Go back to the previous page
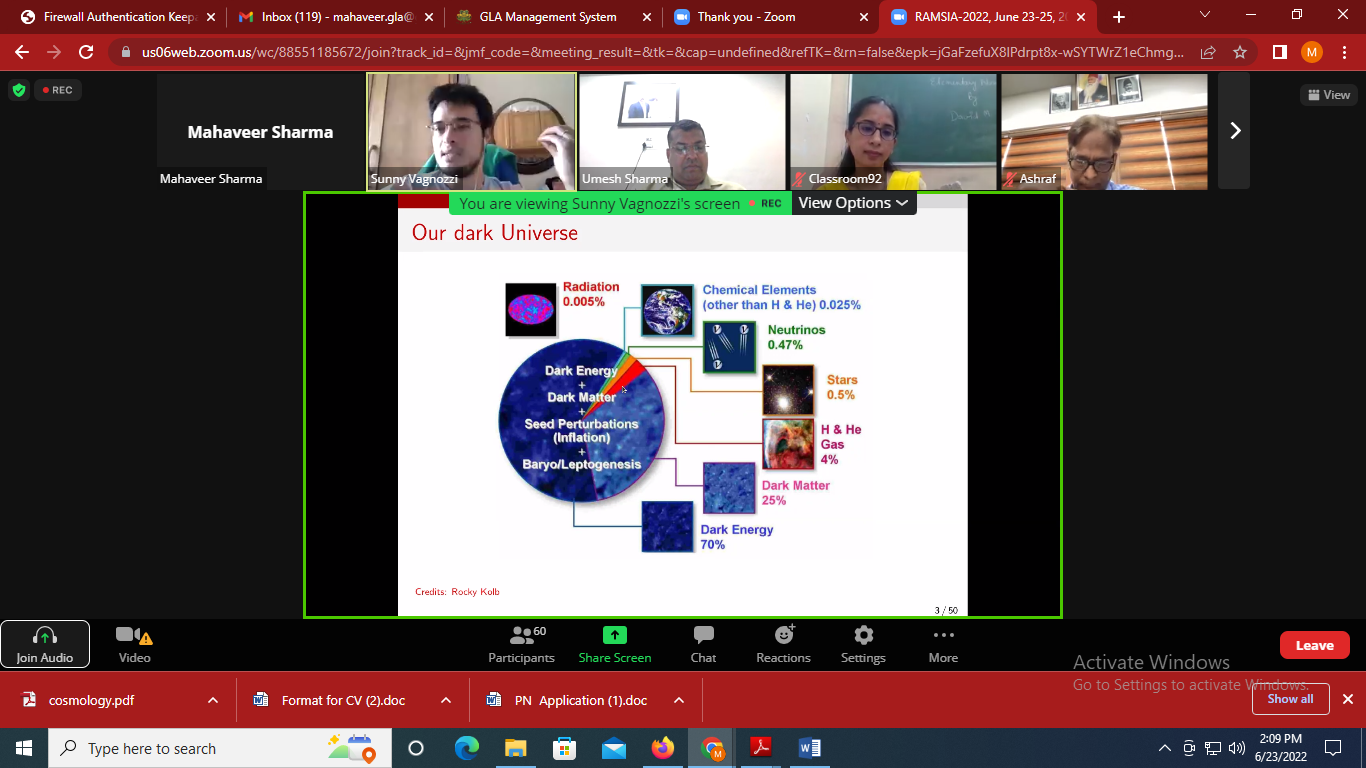 click(x=22, y=52)
